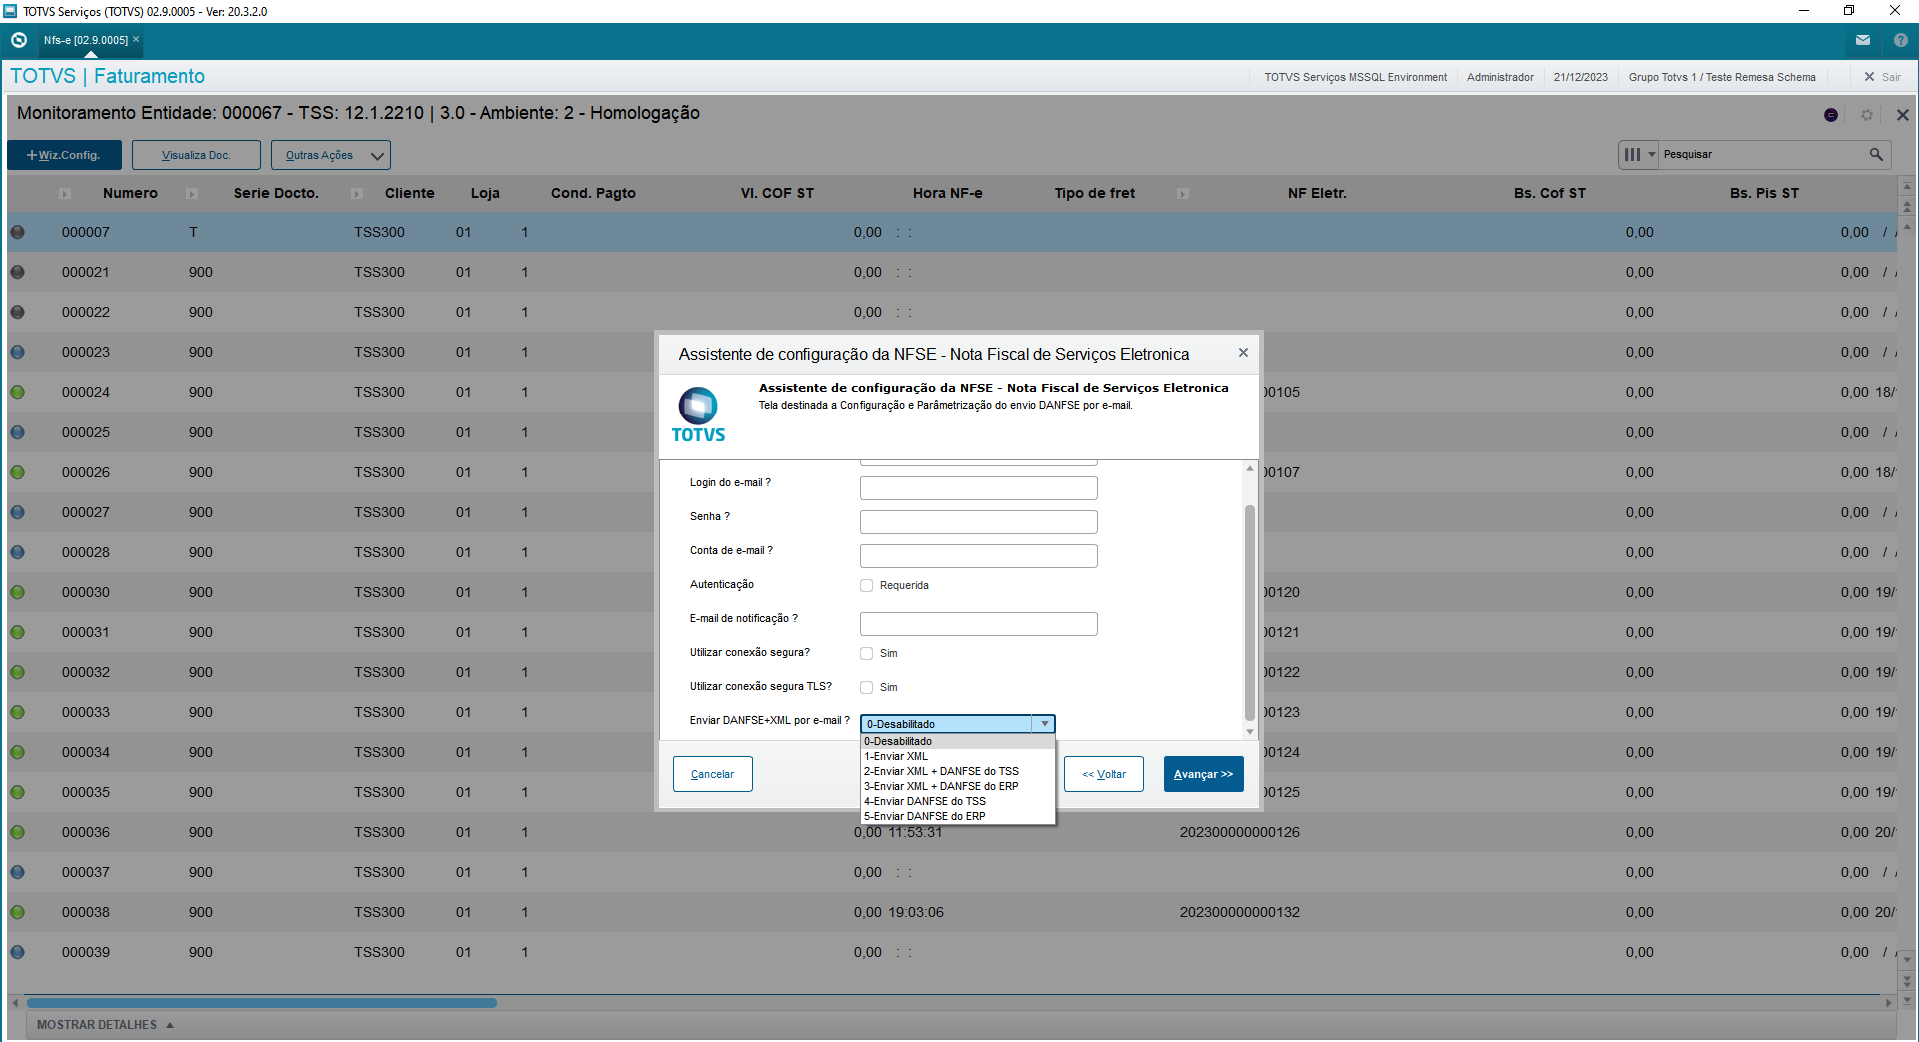Click filter icon before Numero column
Viewport: 1919px width, 1042px height.
point(65,194)
